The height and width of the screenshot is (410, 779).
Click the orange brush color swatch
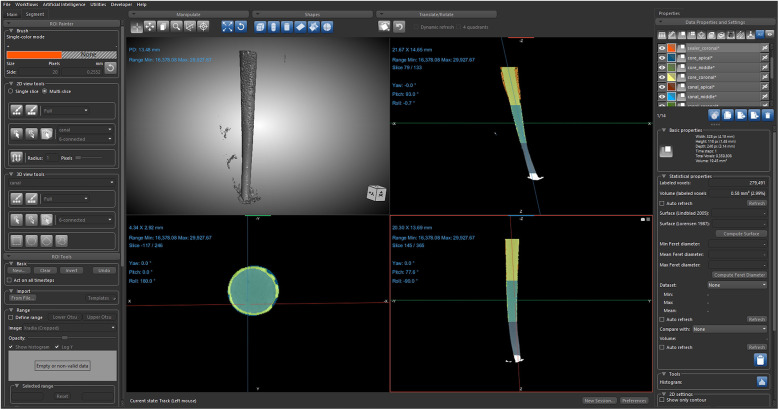(x=34, y=55)
